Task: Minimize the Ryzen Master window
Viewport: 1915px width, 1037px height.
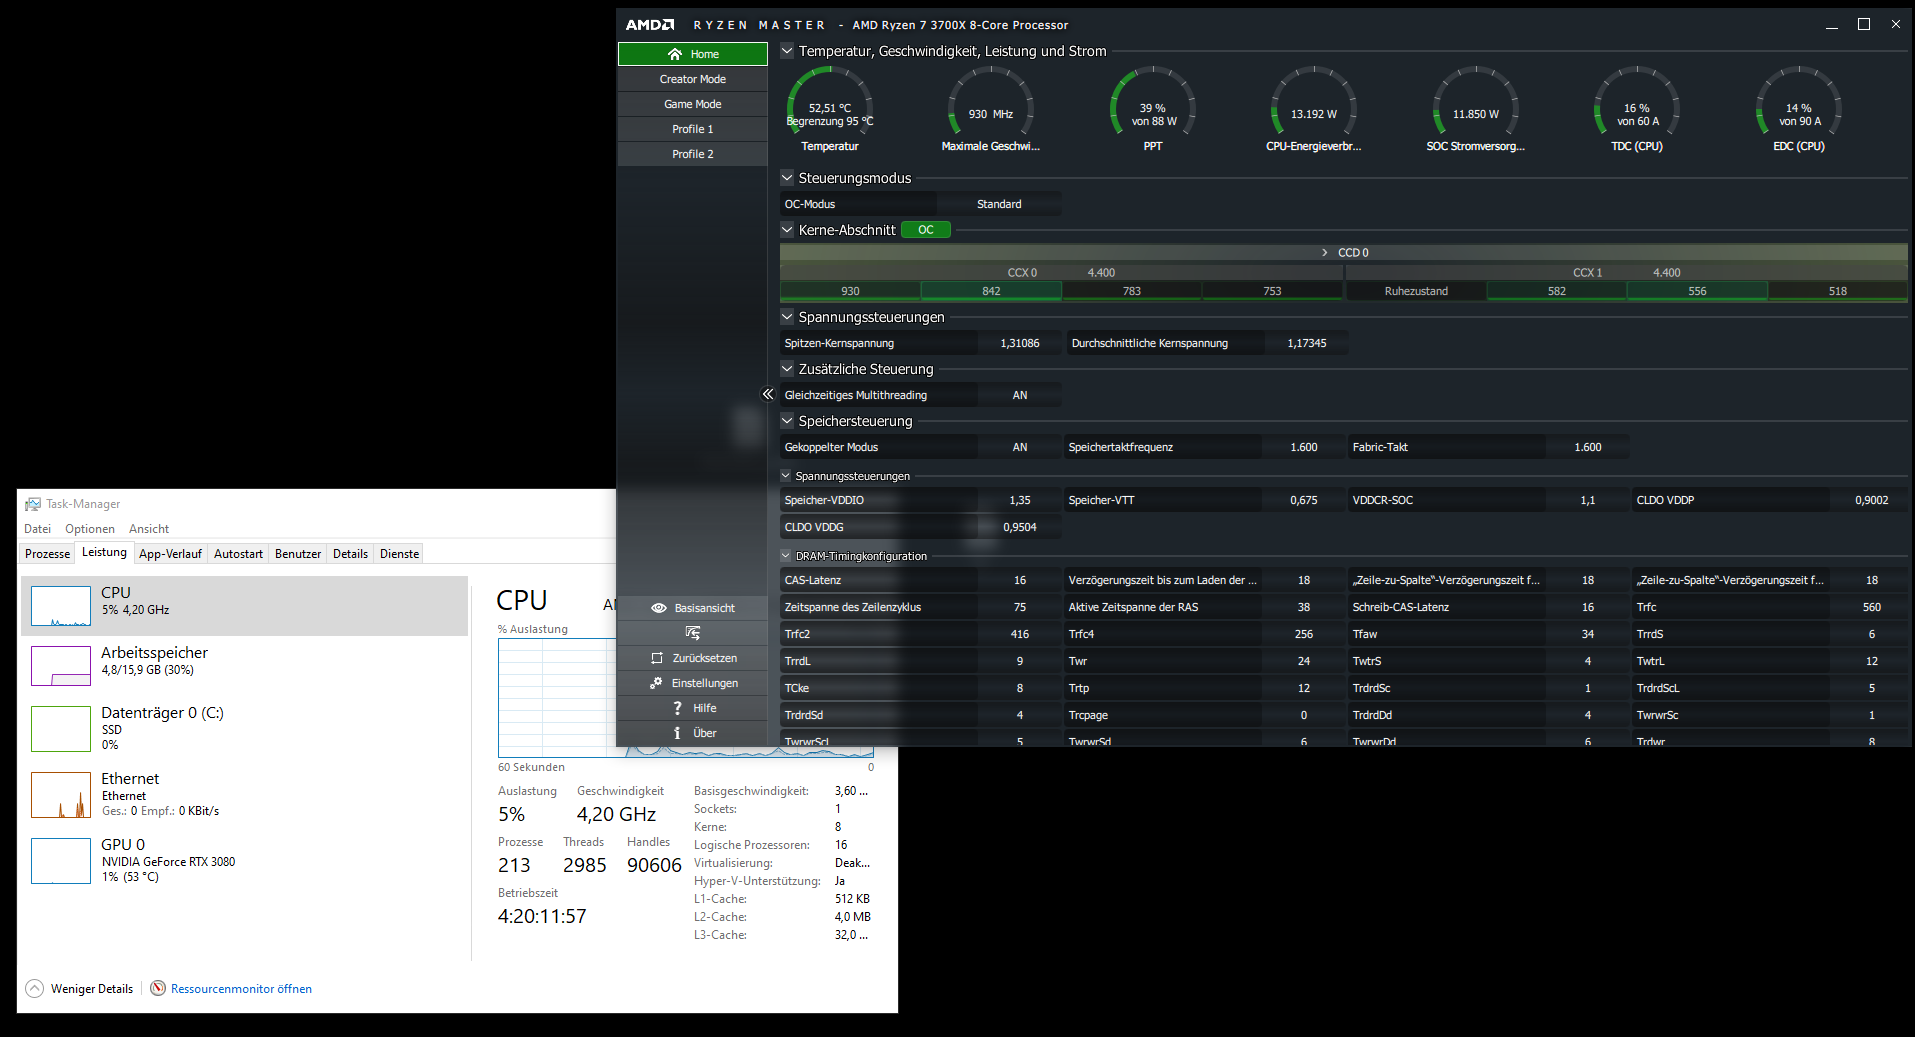Action: [1832, 25]
